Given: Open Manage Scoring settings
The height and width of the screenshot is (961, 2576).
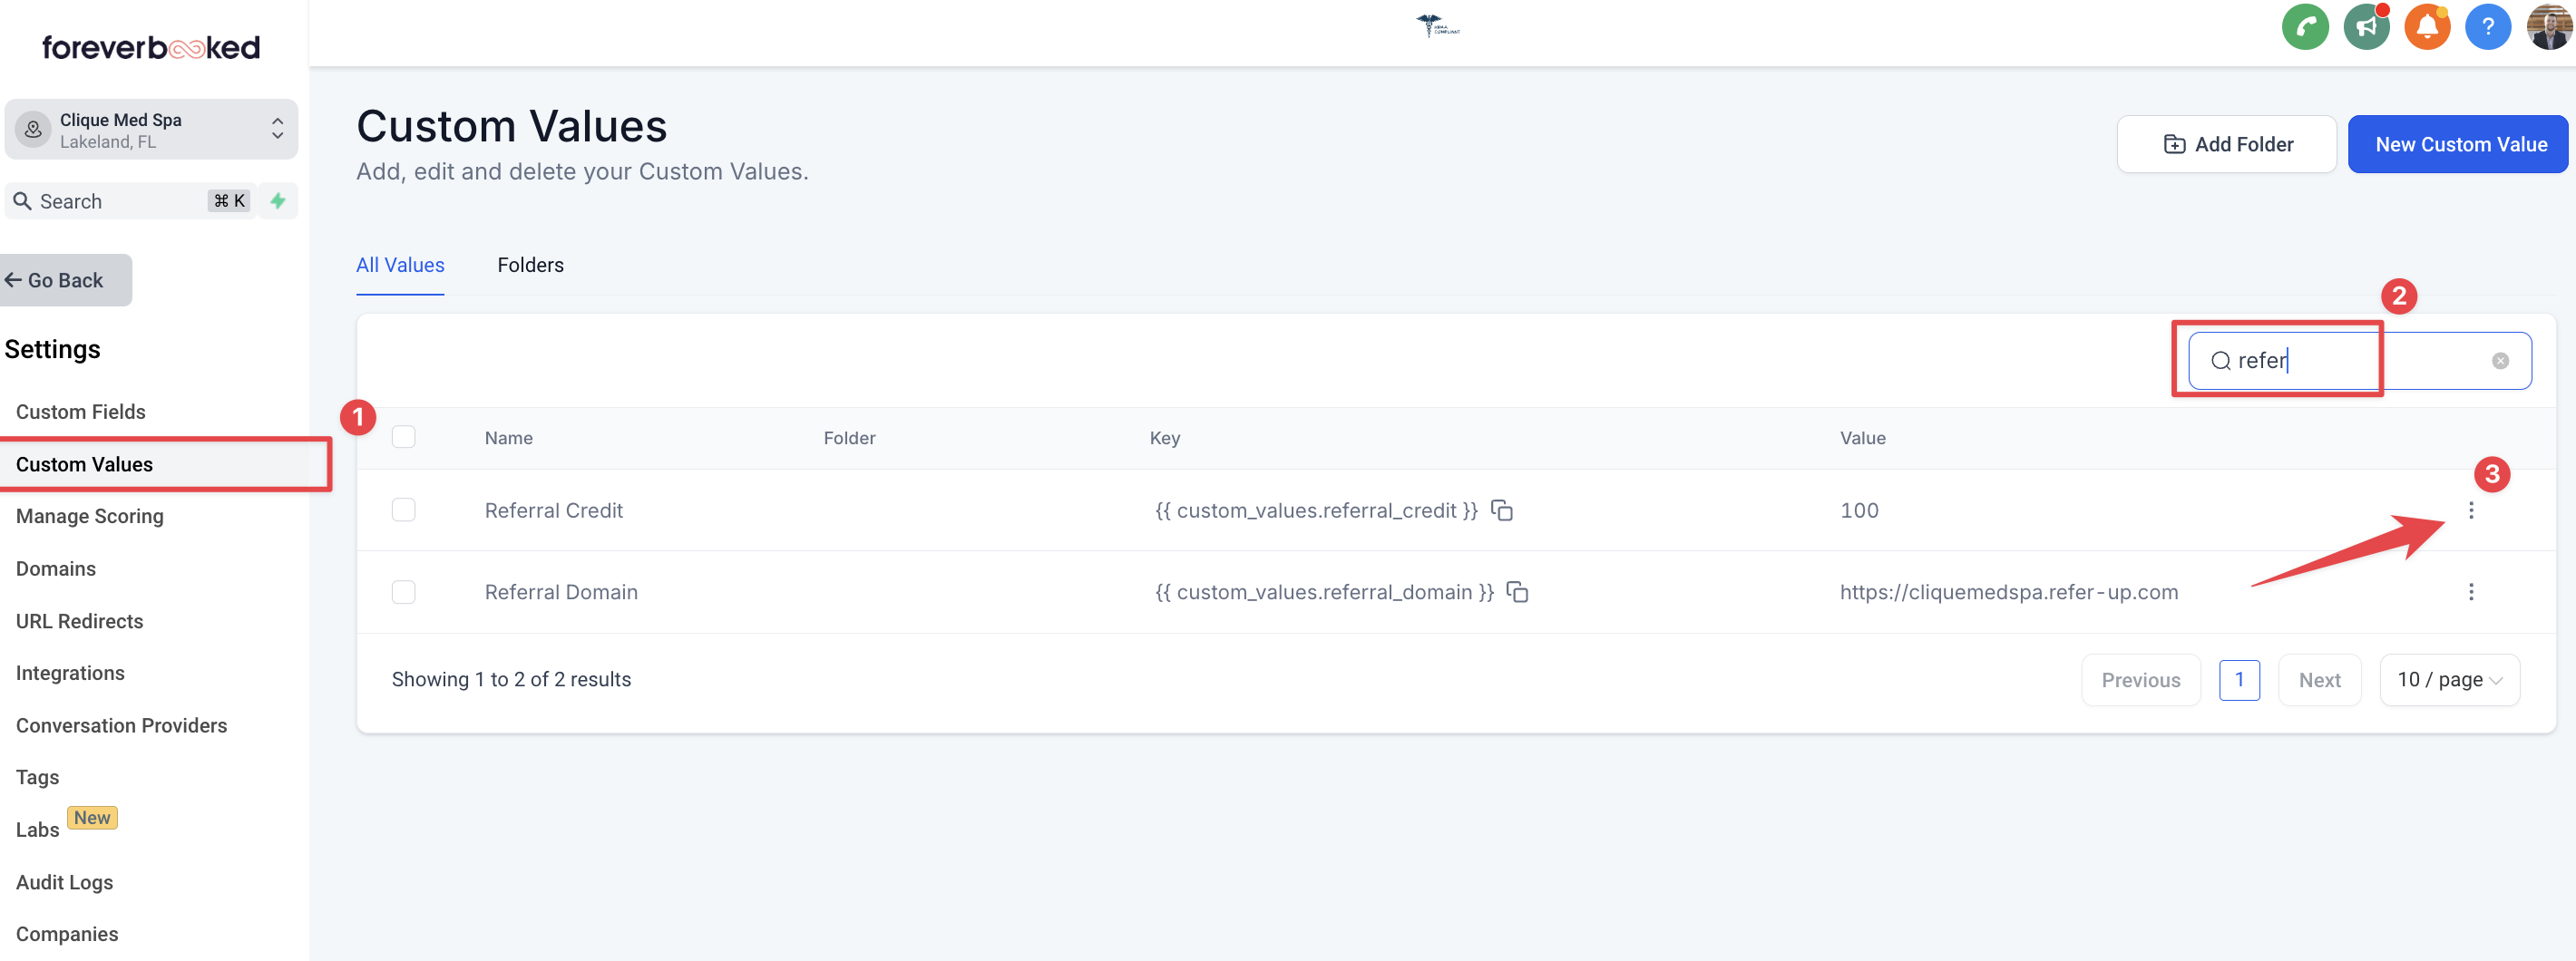Looking at the screenshot, I should pos(90,516).
